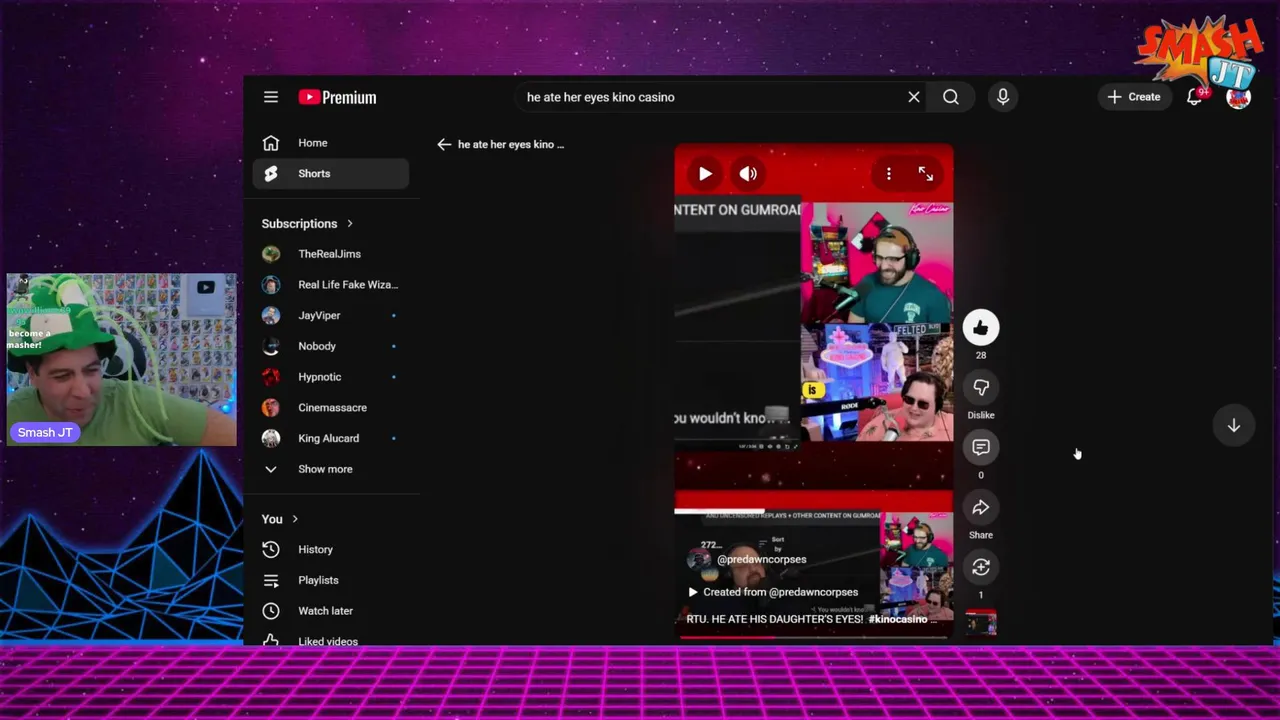1280x720 pixels.
Task: Dislike this Short
Action: pyautogui.click(x=981, y=387)
